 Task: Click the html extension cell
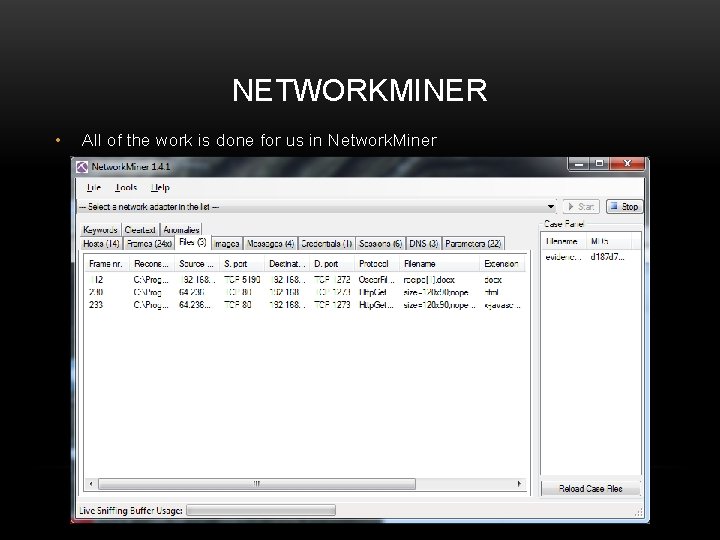491,292
